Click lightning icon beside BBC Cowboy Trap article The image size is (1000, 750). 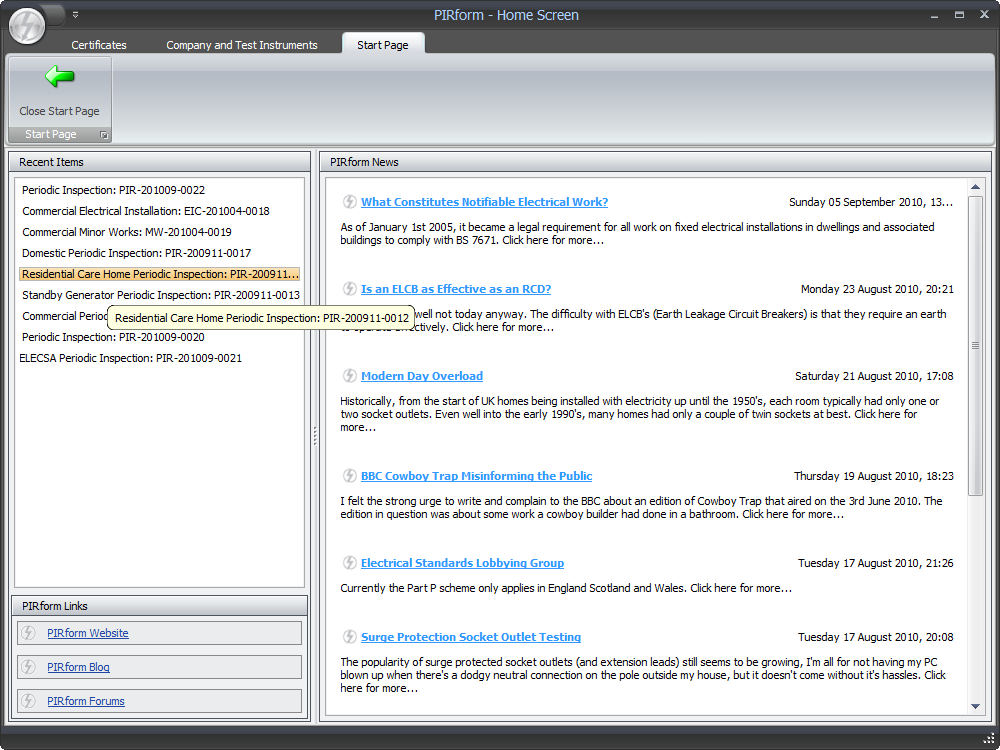pyautogui.click(x=350, y=476)
